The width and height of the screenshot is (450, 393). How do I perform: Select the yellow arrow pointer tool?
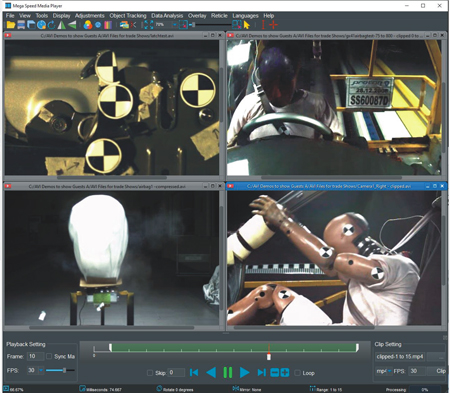click(x=247, y=25)
